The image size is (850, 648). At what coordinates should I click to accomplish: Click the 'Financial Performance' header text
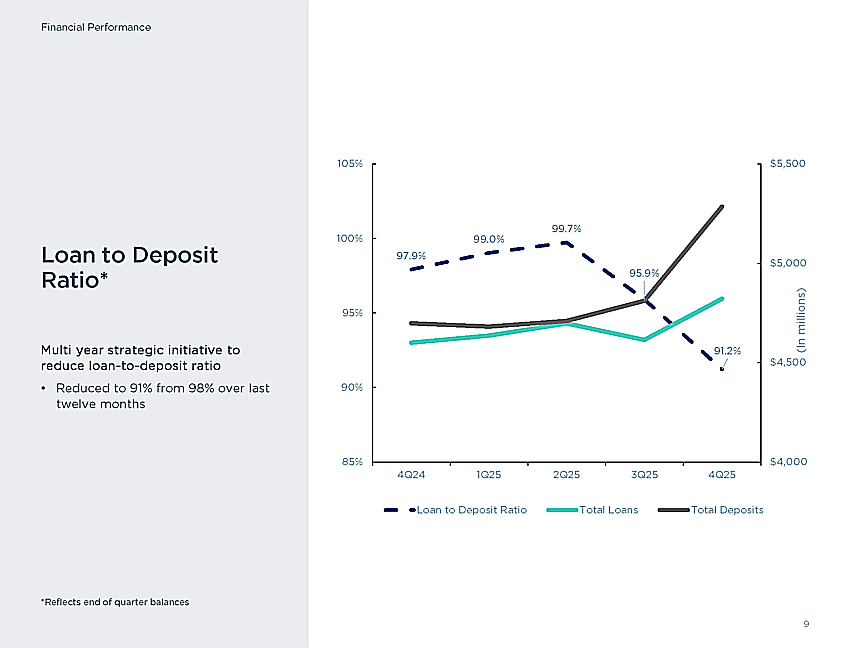tap(96, 27)
